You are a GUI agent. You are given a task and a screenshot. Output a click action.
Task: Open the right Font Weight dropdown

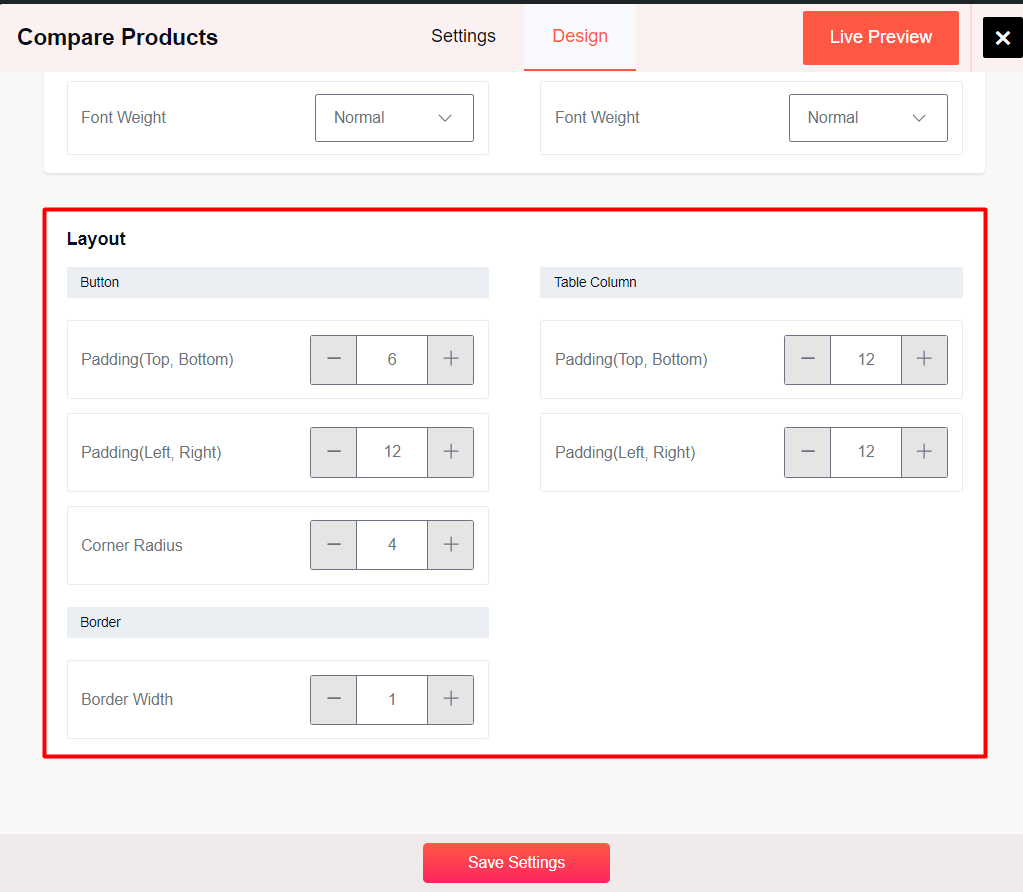pos(868,117)
